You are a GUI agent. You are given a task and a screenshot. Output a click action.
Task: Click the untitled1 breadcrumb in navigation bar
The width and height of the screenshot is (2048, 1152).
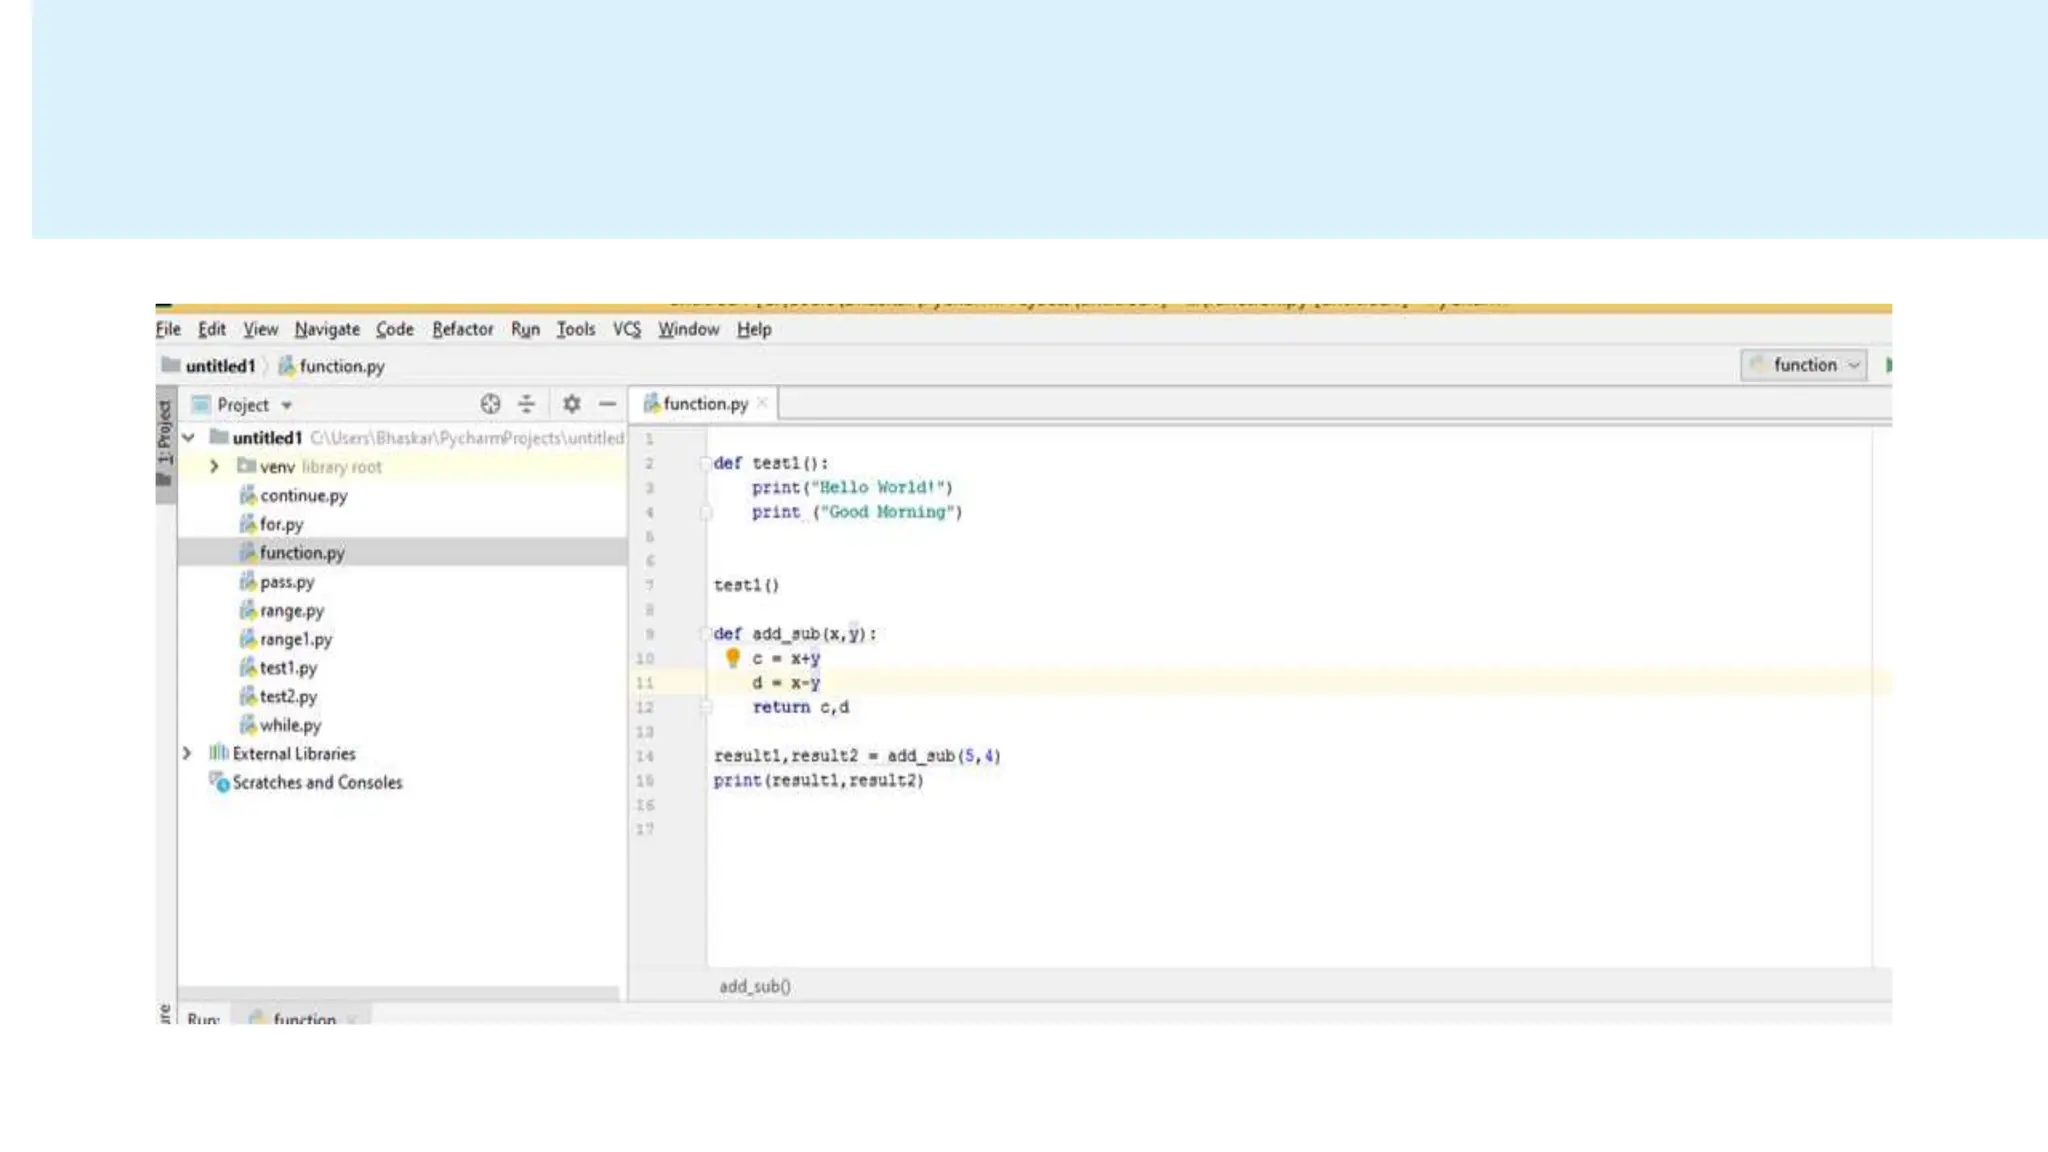point(209,366)
